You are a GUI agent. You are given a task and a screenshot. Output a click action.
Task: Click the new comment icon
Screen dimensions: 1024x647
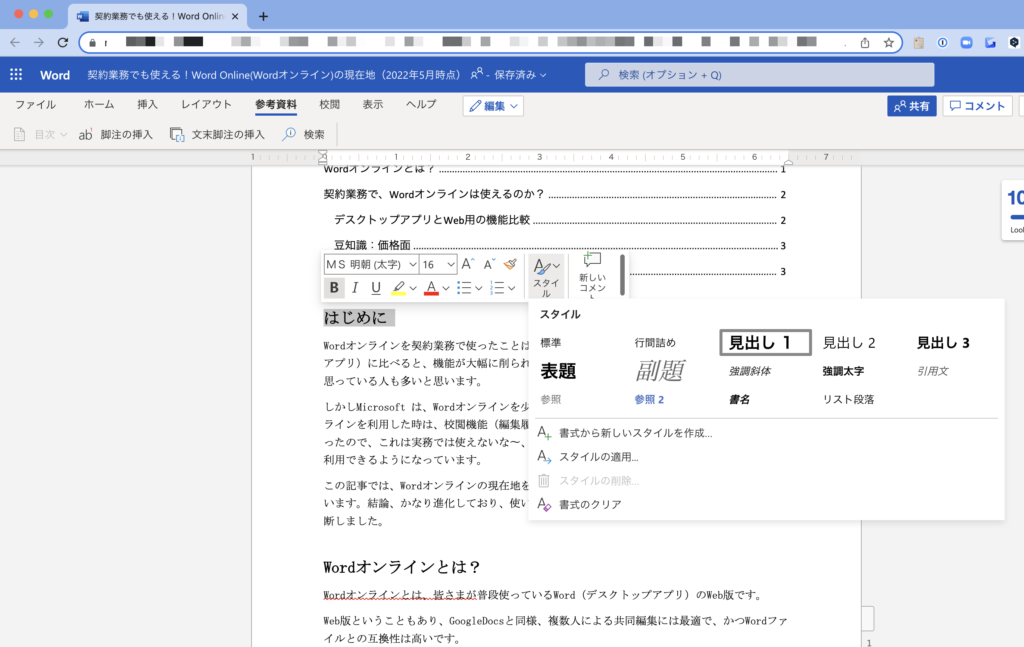(592, 262)
